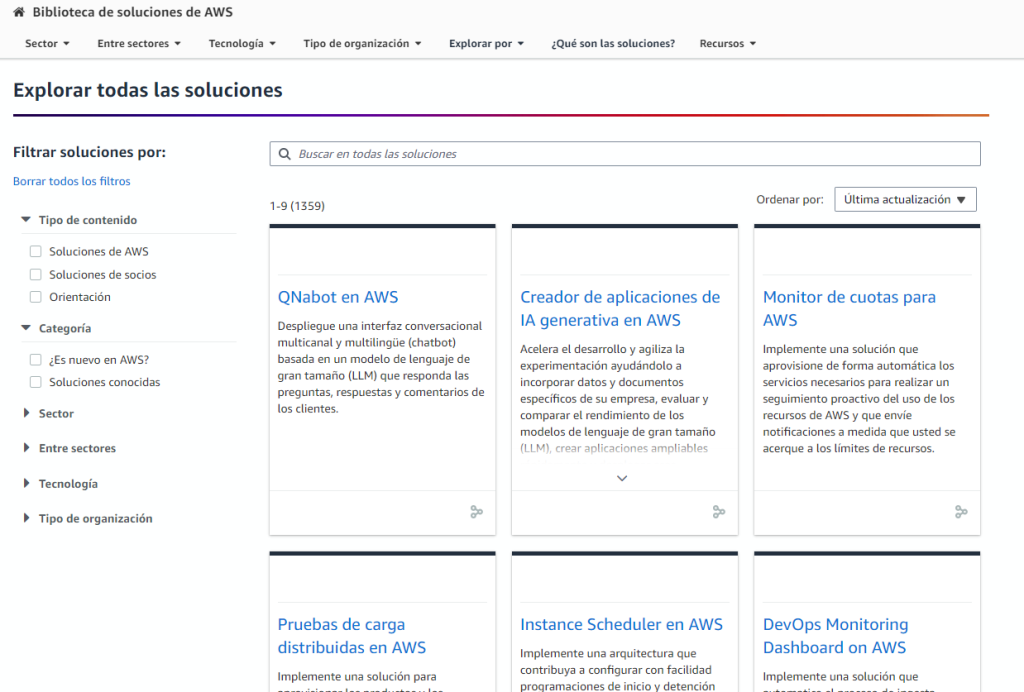Collapse the Tipo de contenido section arrow
Image resolution: width=1024 pixels, height=692 pixels.
pos(24,219)
